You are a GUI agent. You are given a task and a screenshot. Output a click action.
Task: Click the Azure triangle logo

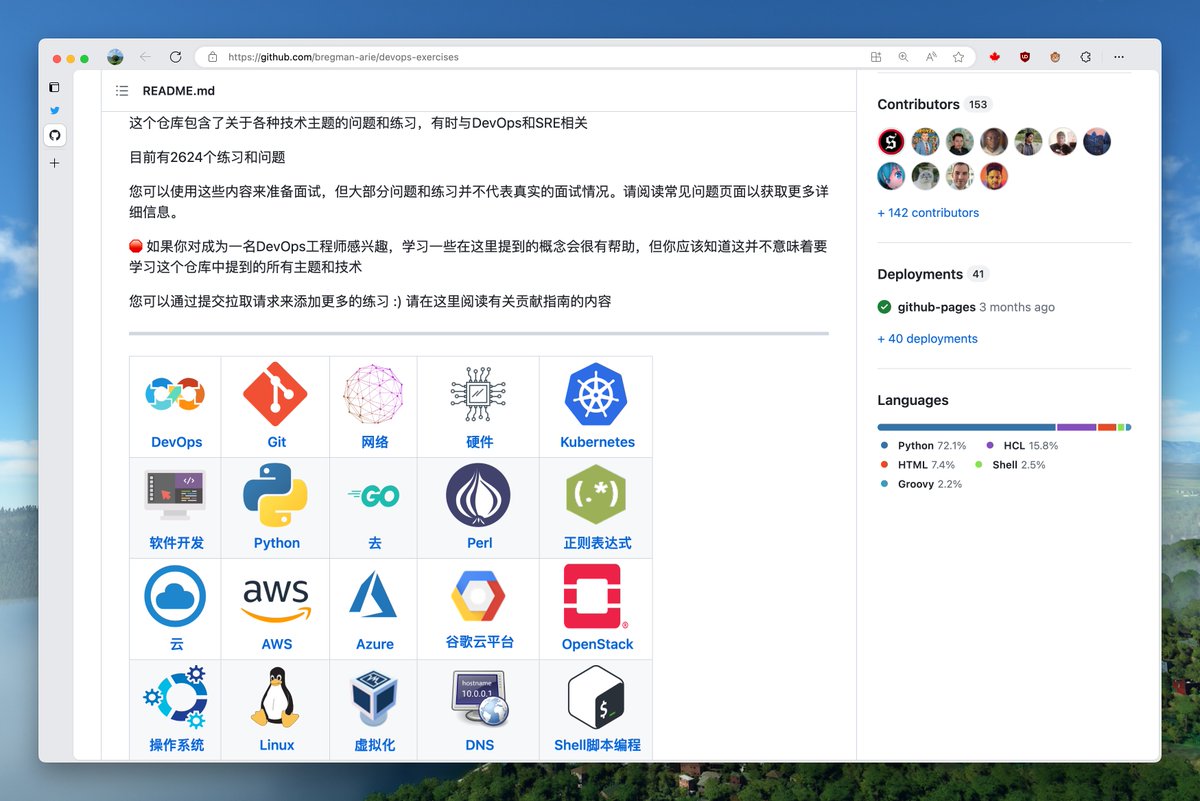373,594
